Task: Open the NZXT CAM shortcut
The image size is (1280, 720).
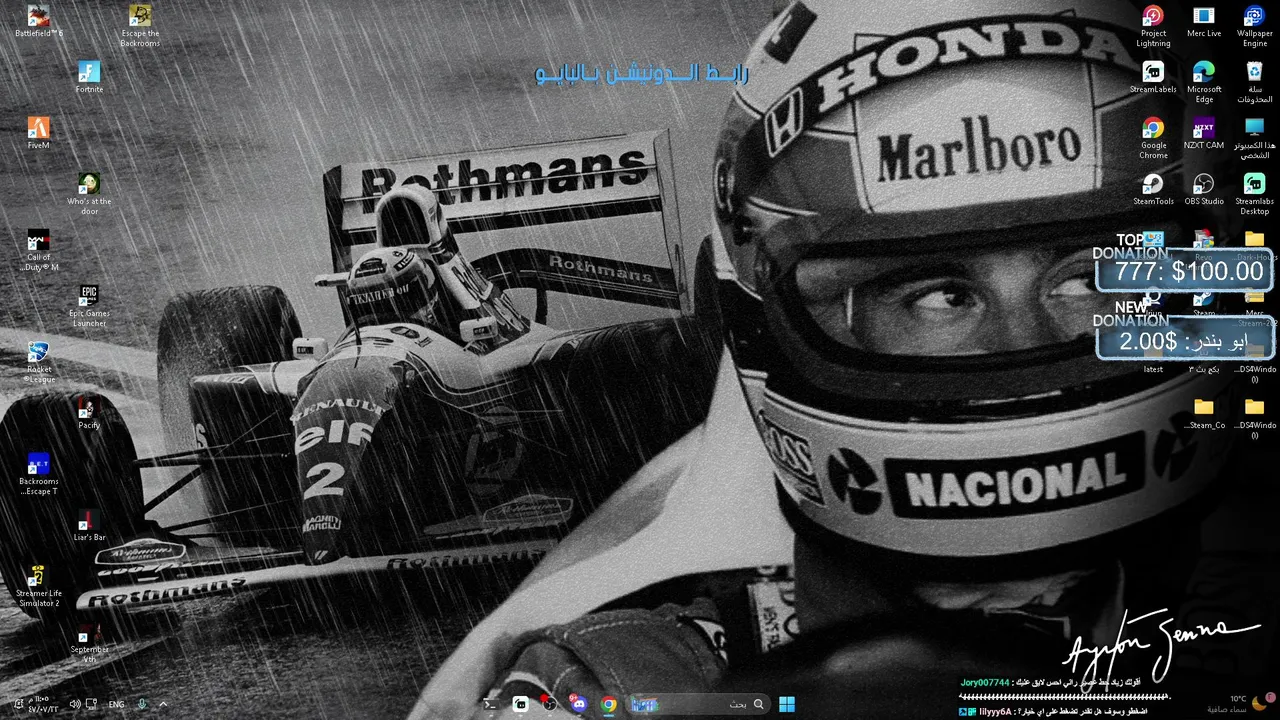Action: tap(1204, 133)
